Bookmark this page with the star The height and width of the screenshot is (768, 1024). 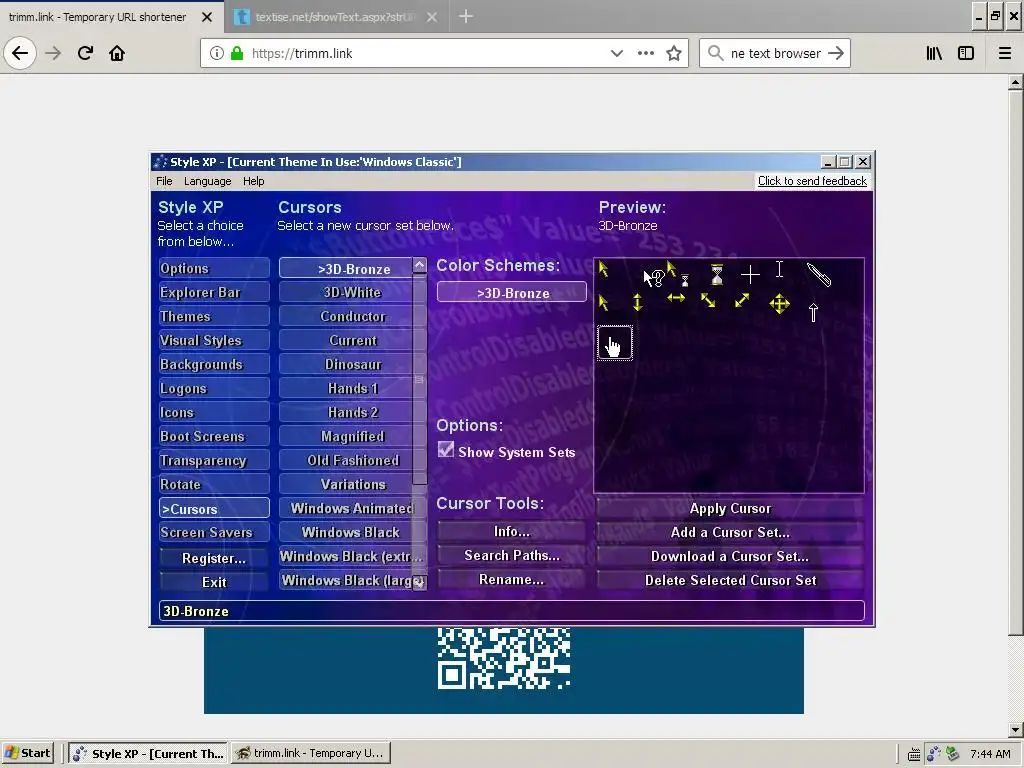click(x=674, y=54)
